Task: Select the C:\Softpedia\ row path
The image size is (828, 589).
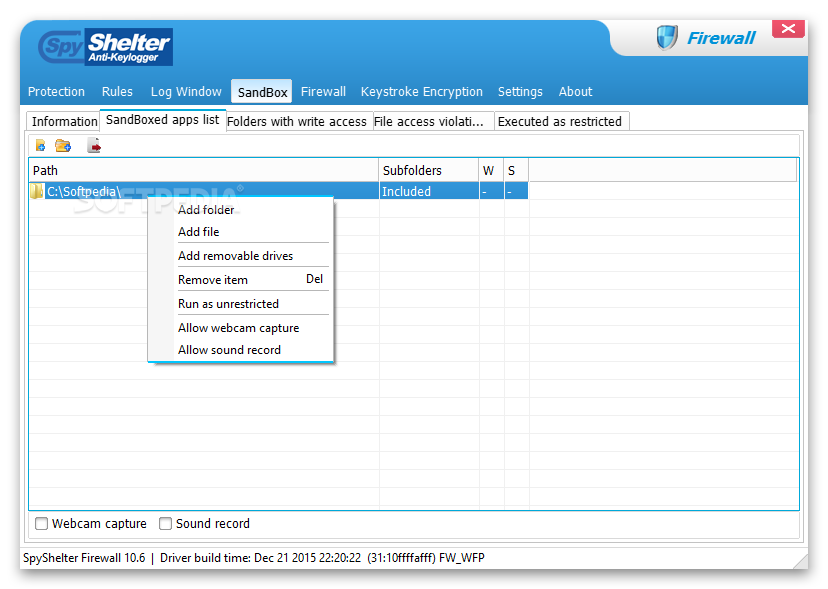Action: 84,191
